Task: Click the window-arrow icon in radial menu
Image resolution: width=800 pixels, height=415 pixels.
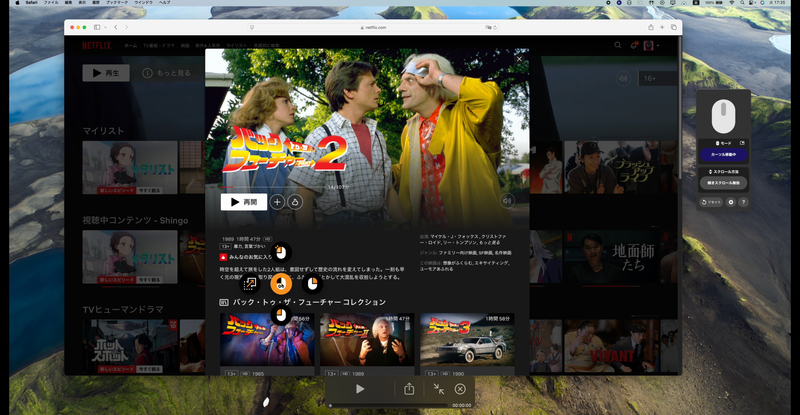Action: coord(249,284)
